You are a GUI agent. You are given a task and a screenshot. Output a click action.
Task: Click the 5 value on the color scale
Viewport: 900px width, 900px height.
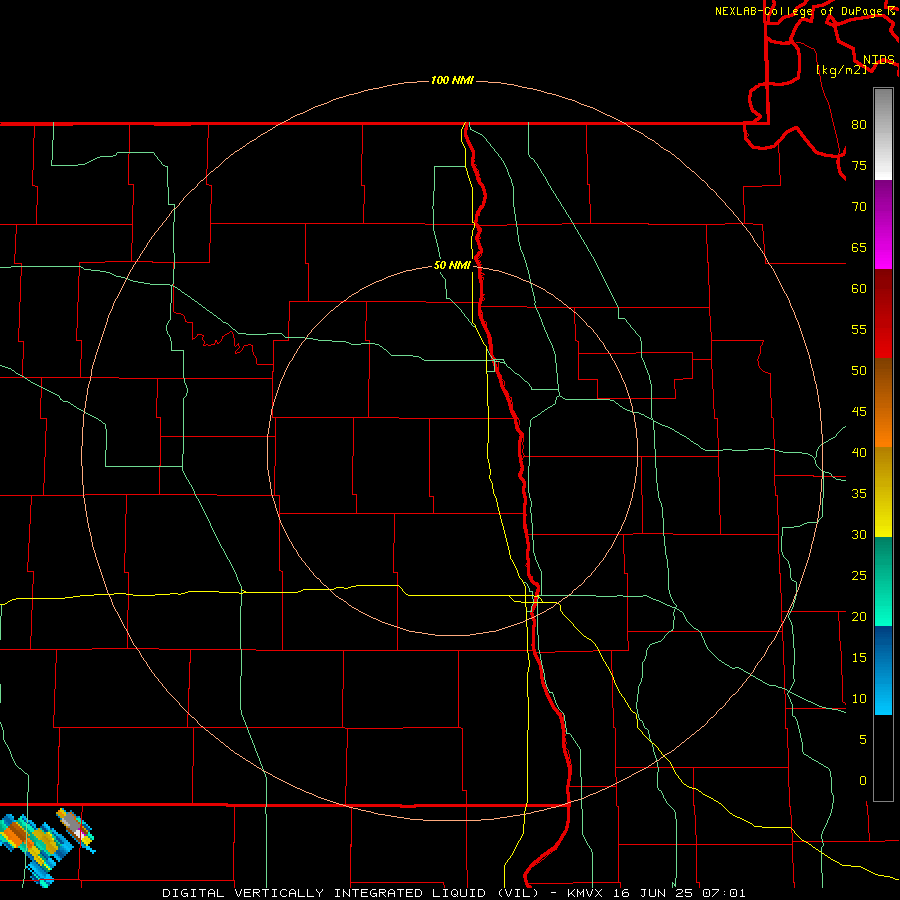click(x=863, y=740)
